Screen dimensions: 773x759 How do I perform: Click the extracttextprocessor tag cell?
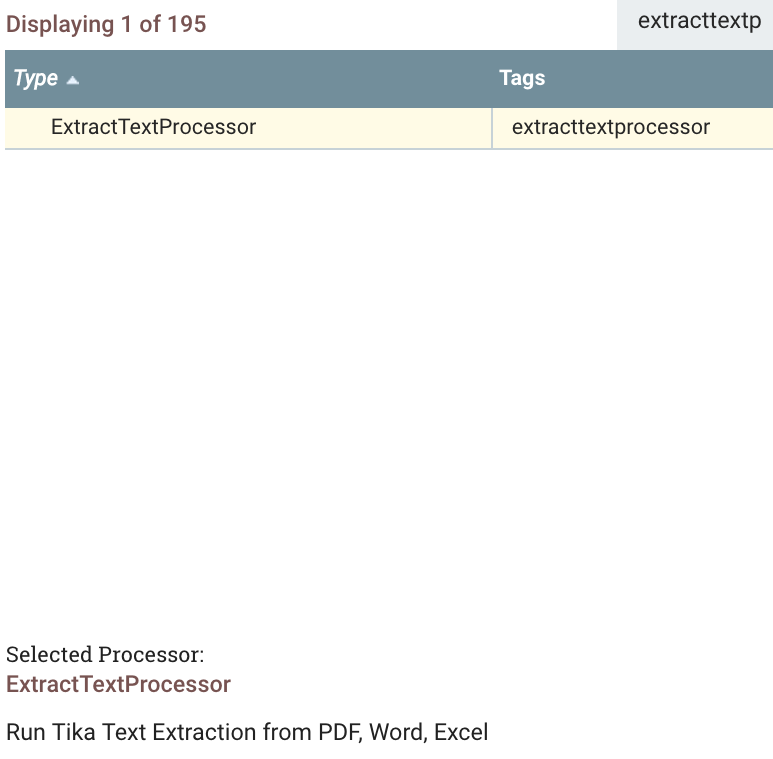tap(610, 128)
